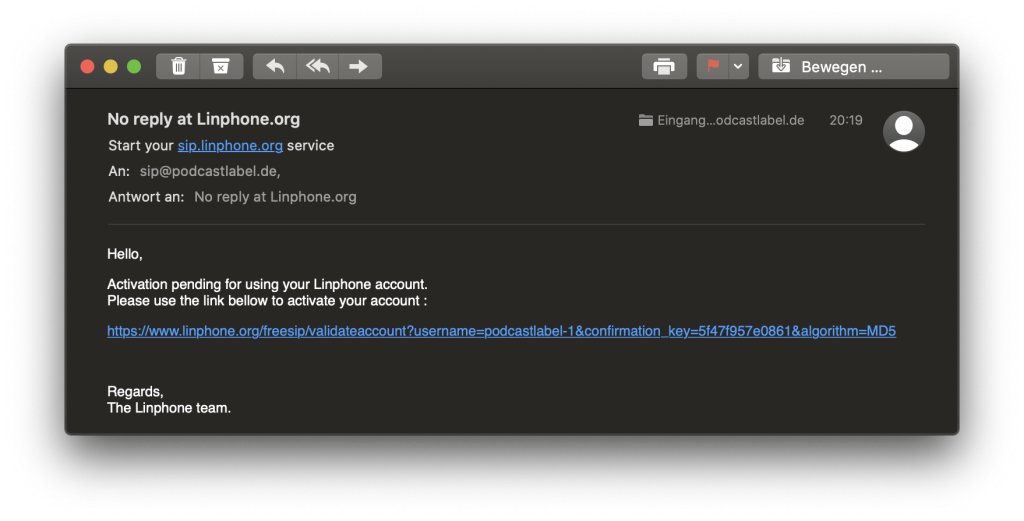Screen dimensions: 1024x521
Task: Open the "Bewegen ..." move-to menu
Action: click(x=853, y=67)
